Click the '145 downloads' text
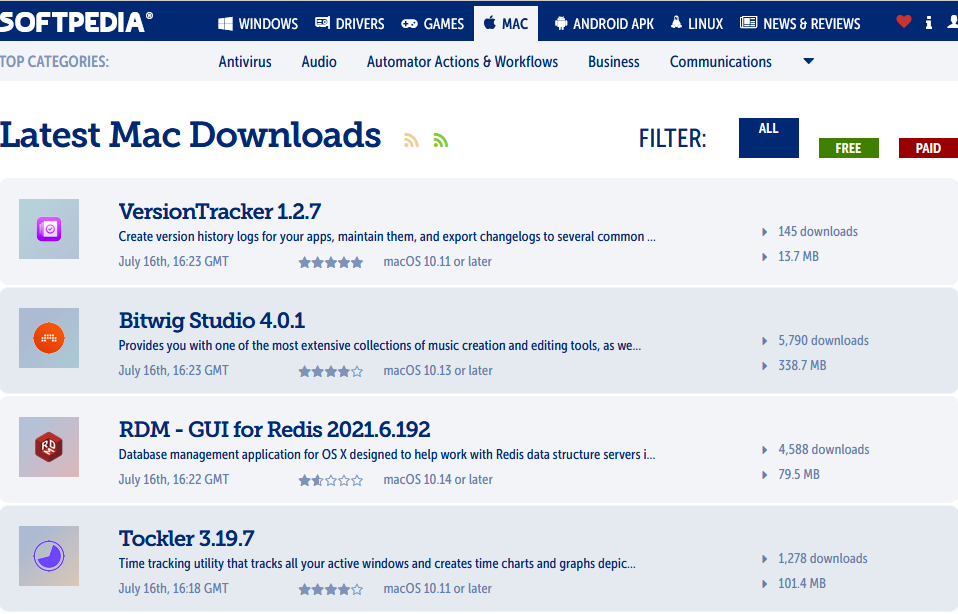 (x=818, y=232)
